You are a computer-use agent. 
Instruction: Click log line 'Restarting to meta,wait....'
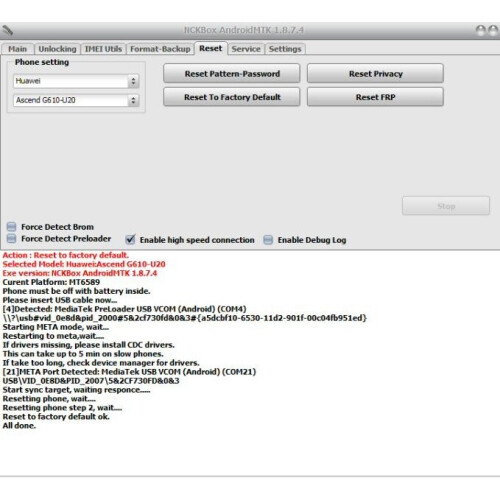(53, 336)
